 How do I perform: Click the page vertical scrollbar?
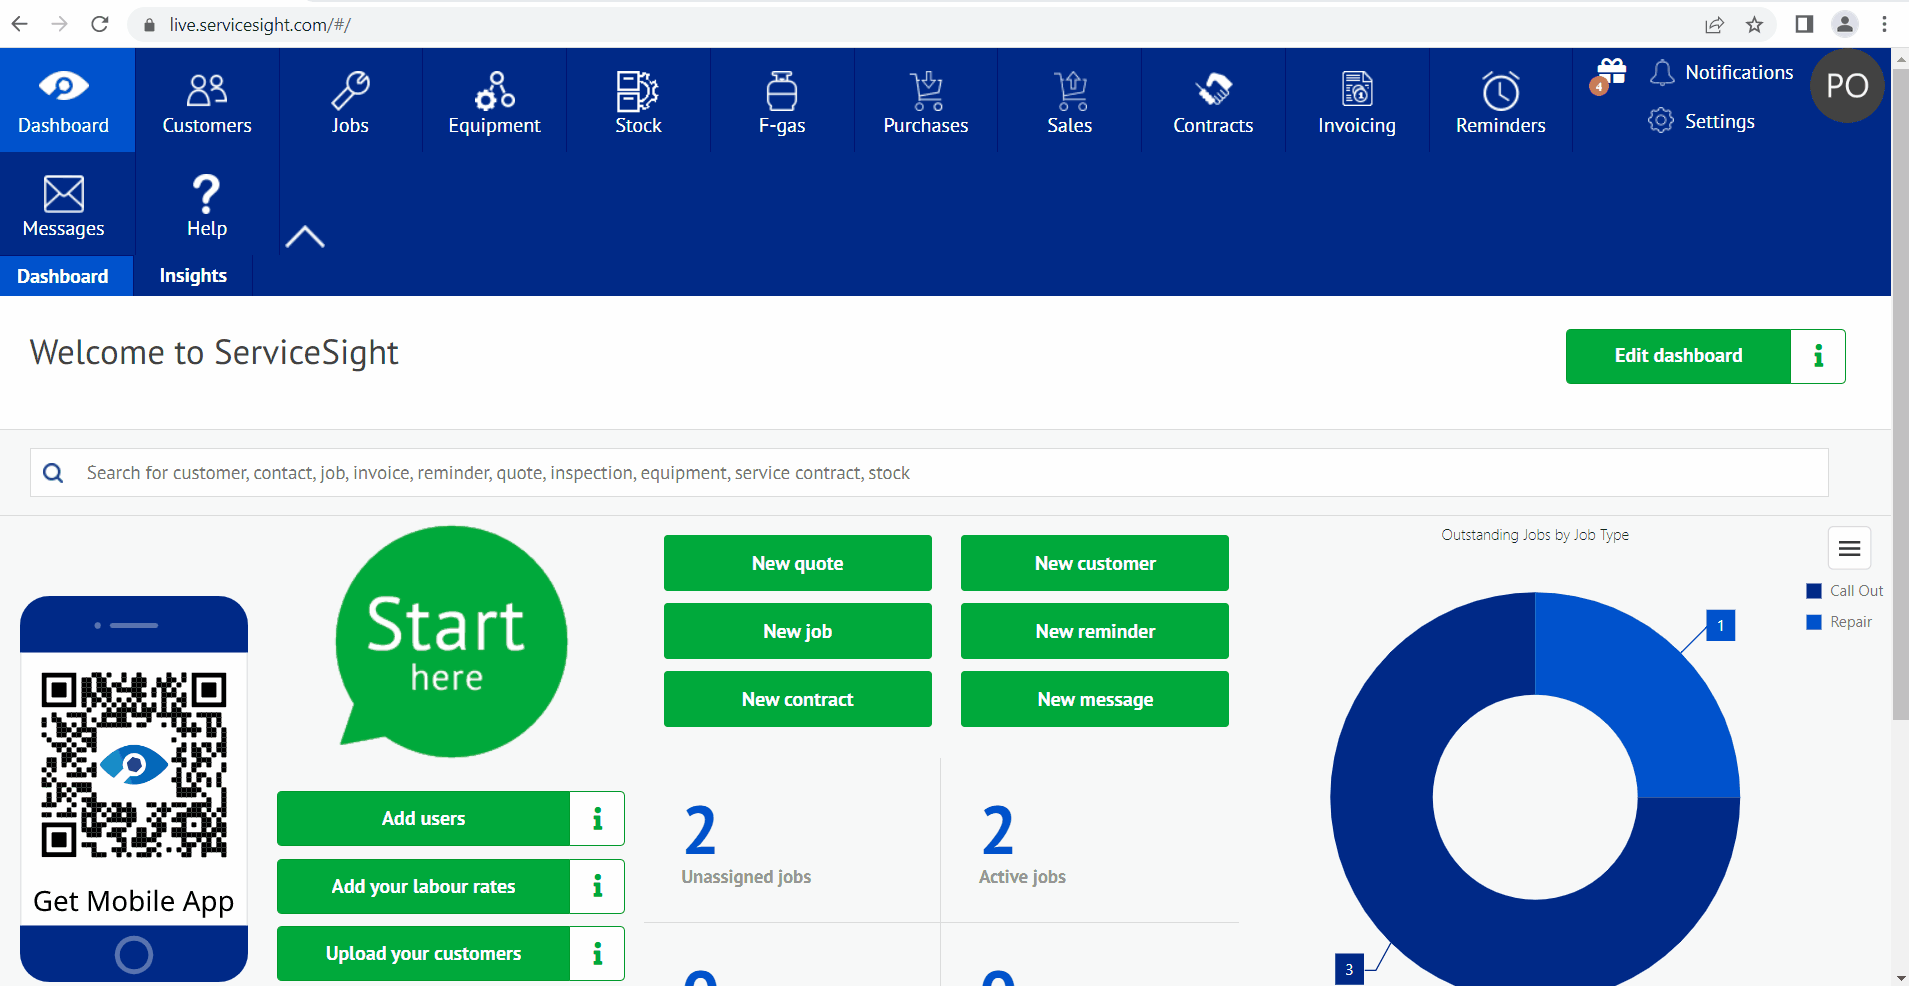[1900, 394]
